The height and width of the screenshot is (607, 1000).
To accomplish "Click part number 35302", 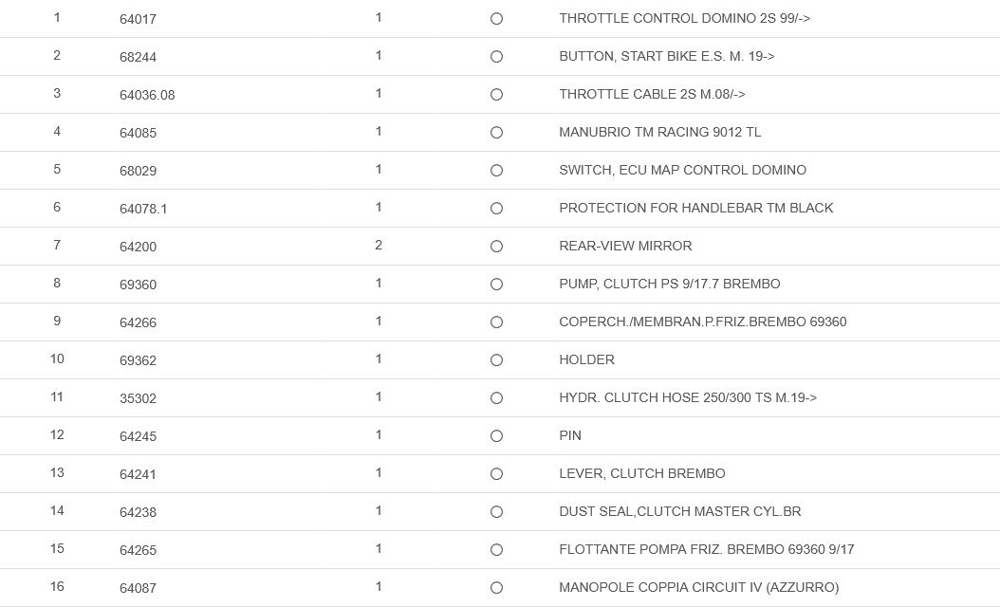I will tap(138, 398).
